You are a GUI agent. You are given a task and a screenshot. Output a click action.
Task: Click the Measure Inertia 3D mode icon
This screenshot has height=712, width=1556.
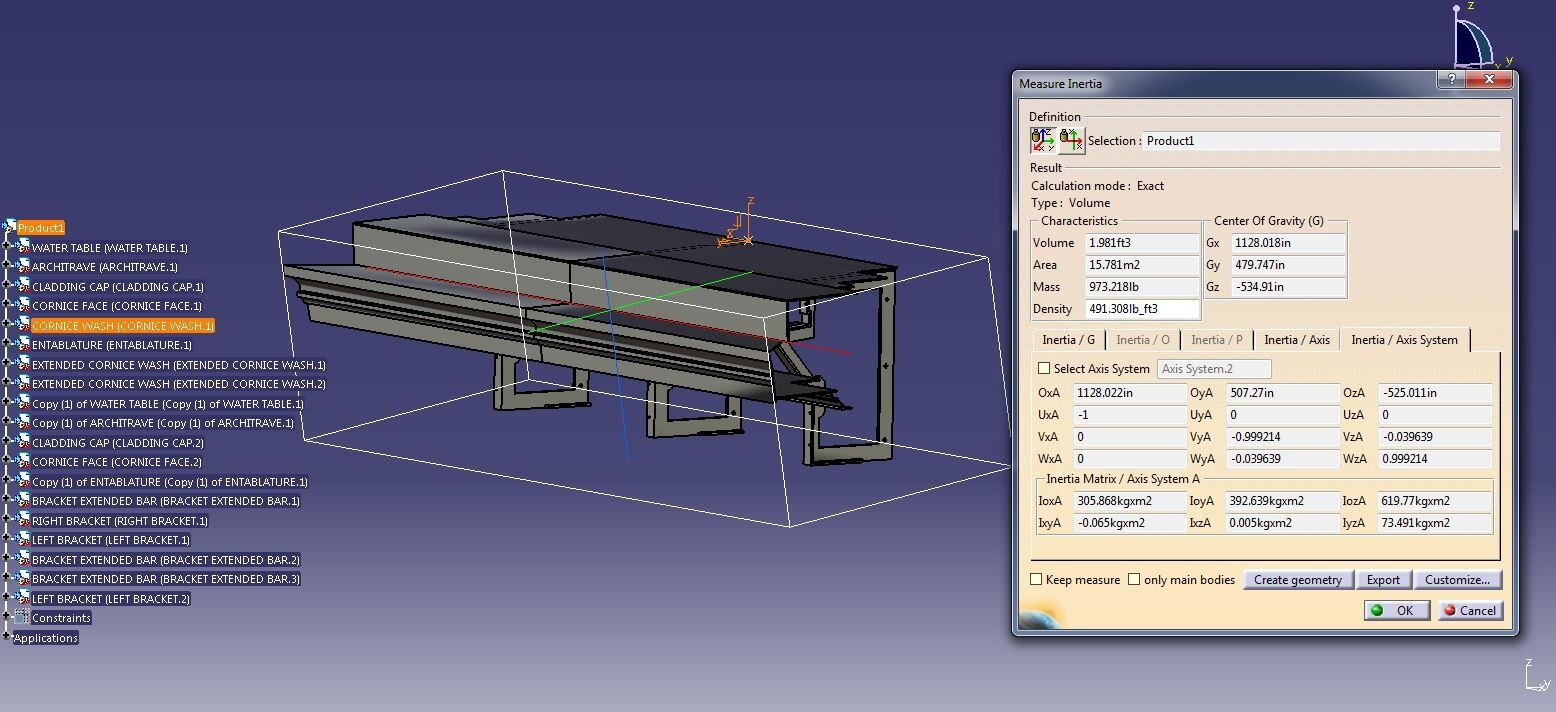click(1042, 140)
